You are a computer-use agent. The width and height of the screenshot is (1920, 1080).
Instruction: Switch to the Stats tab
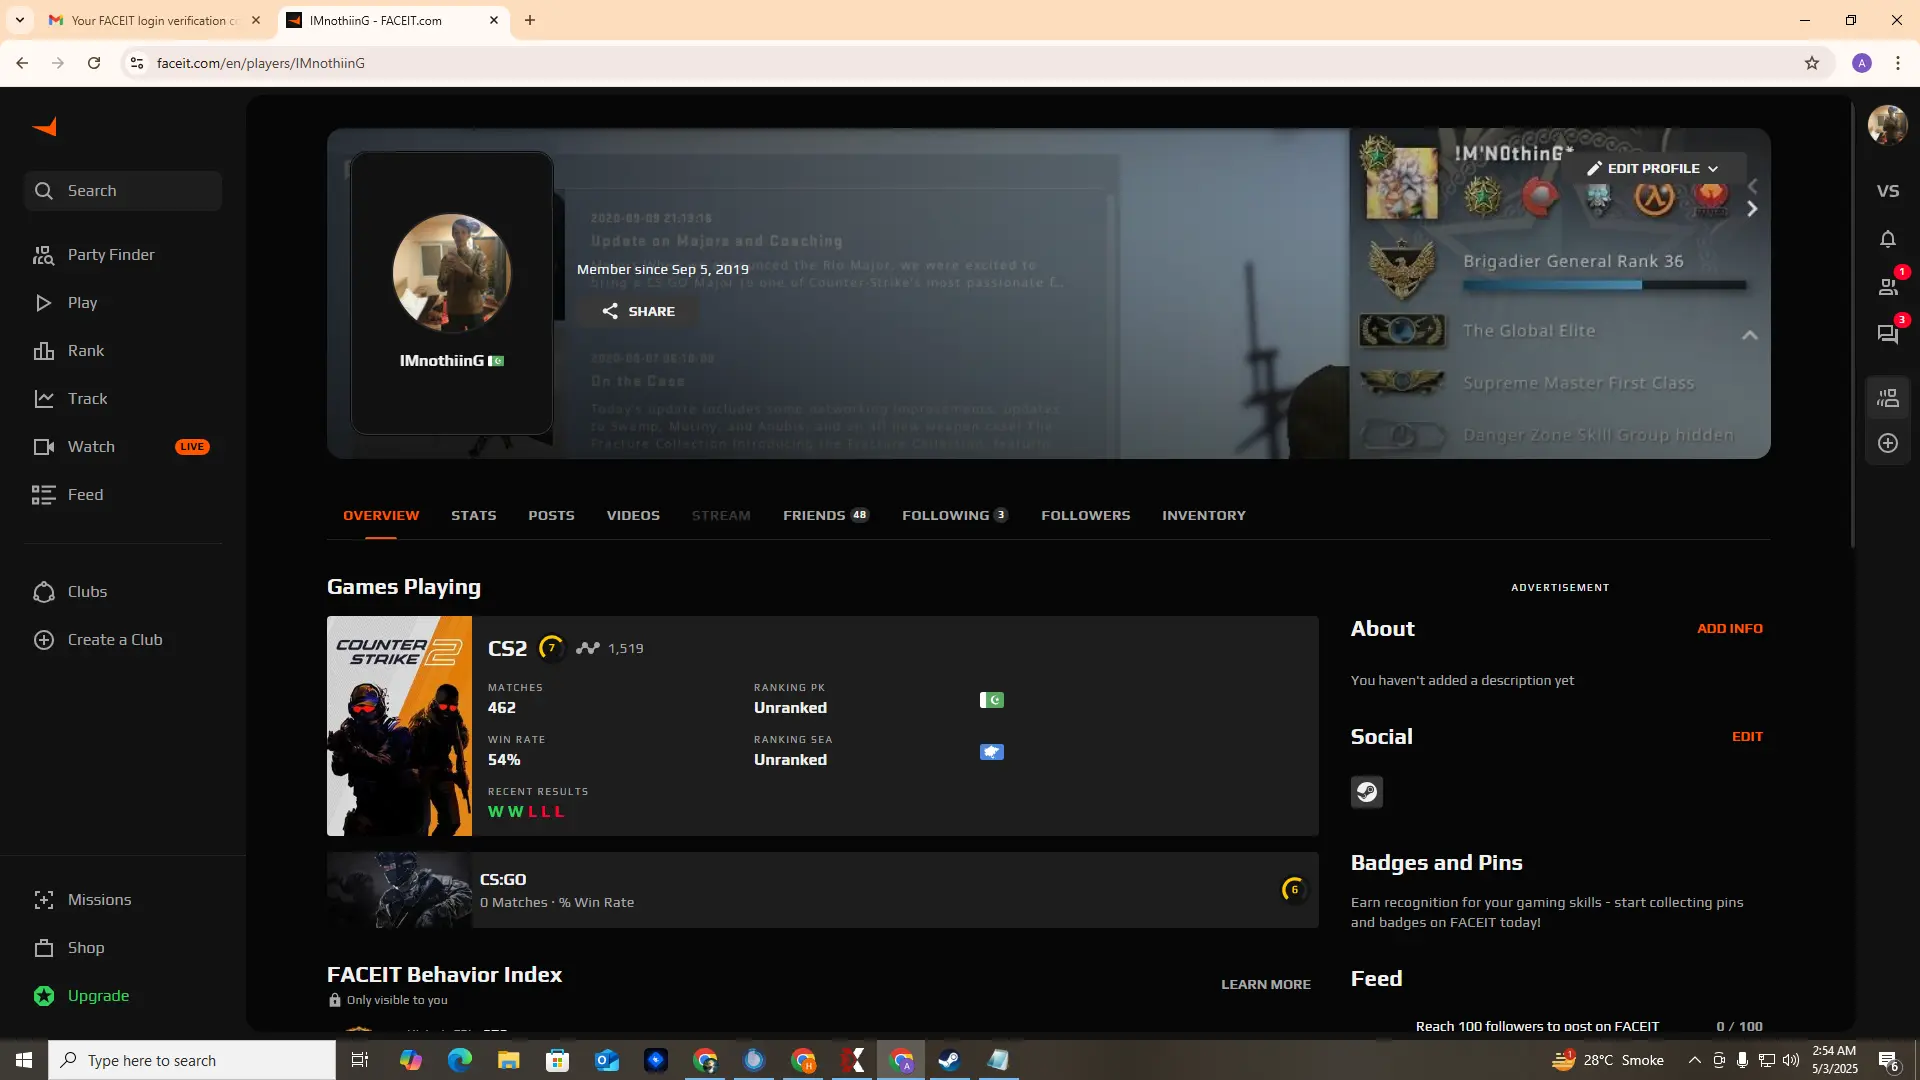pyautogui.click(x=473, y=515)
